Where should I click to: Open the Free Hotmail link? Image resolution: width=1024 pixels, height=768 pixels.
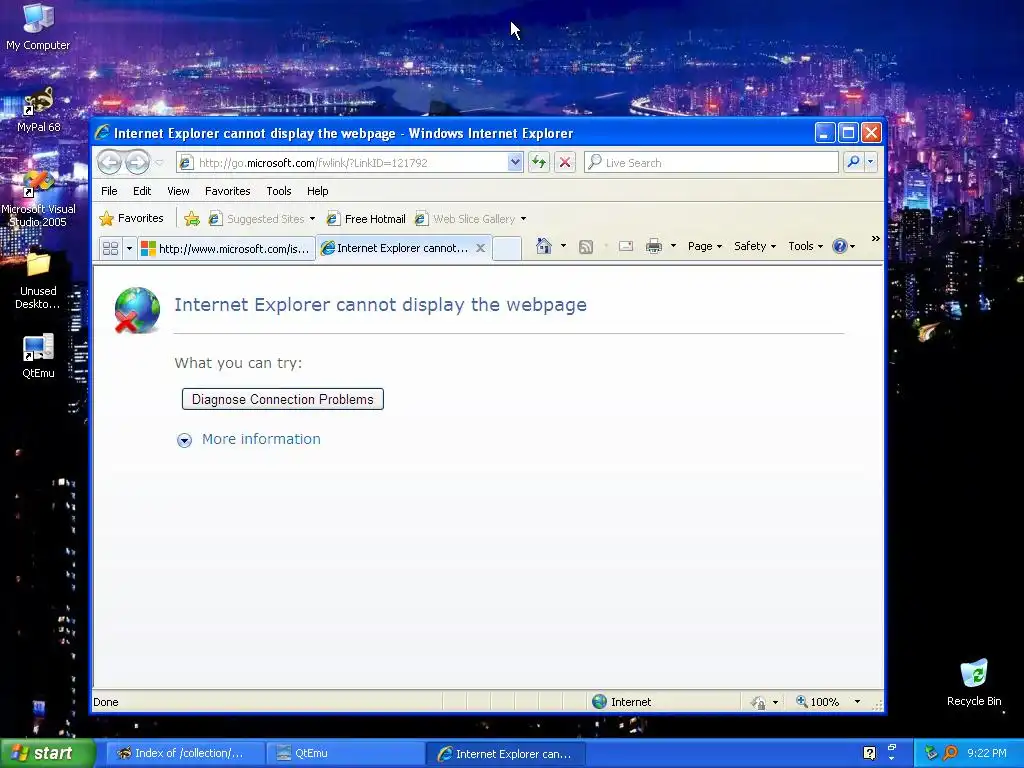pyautogui.click(x=366, y=219)
